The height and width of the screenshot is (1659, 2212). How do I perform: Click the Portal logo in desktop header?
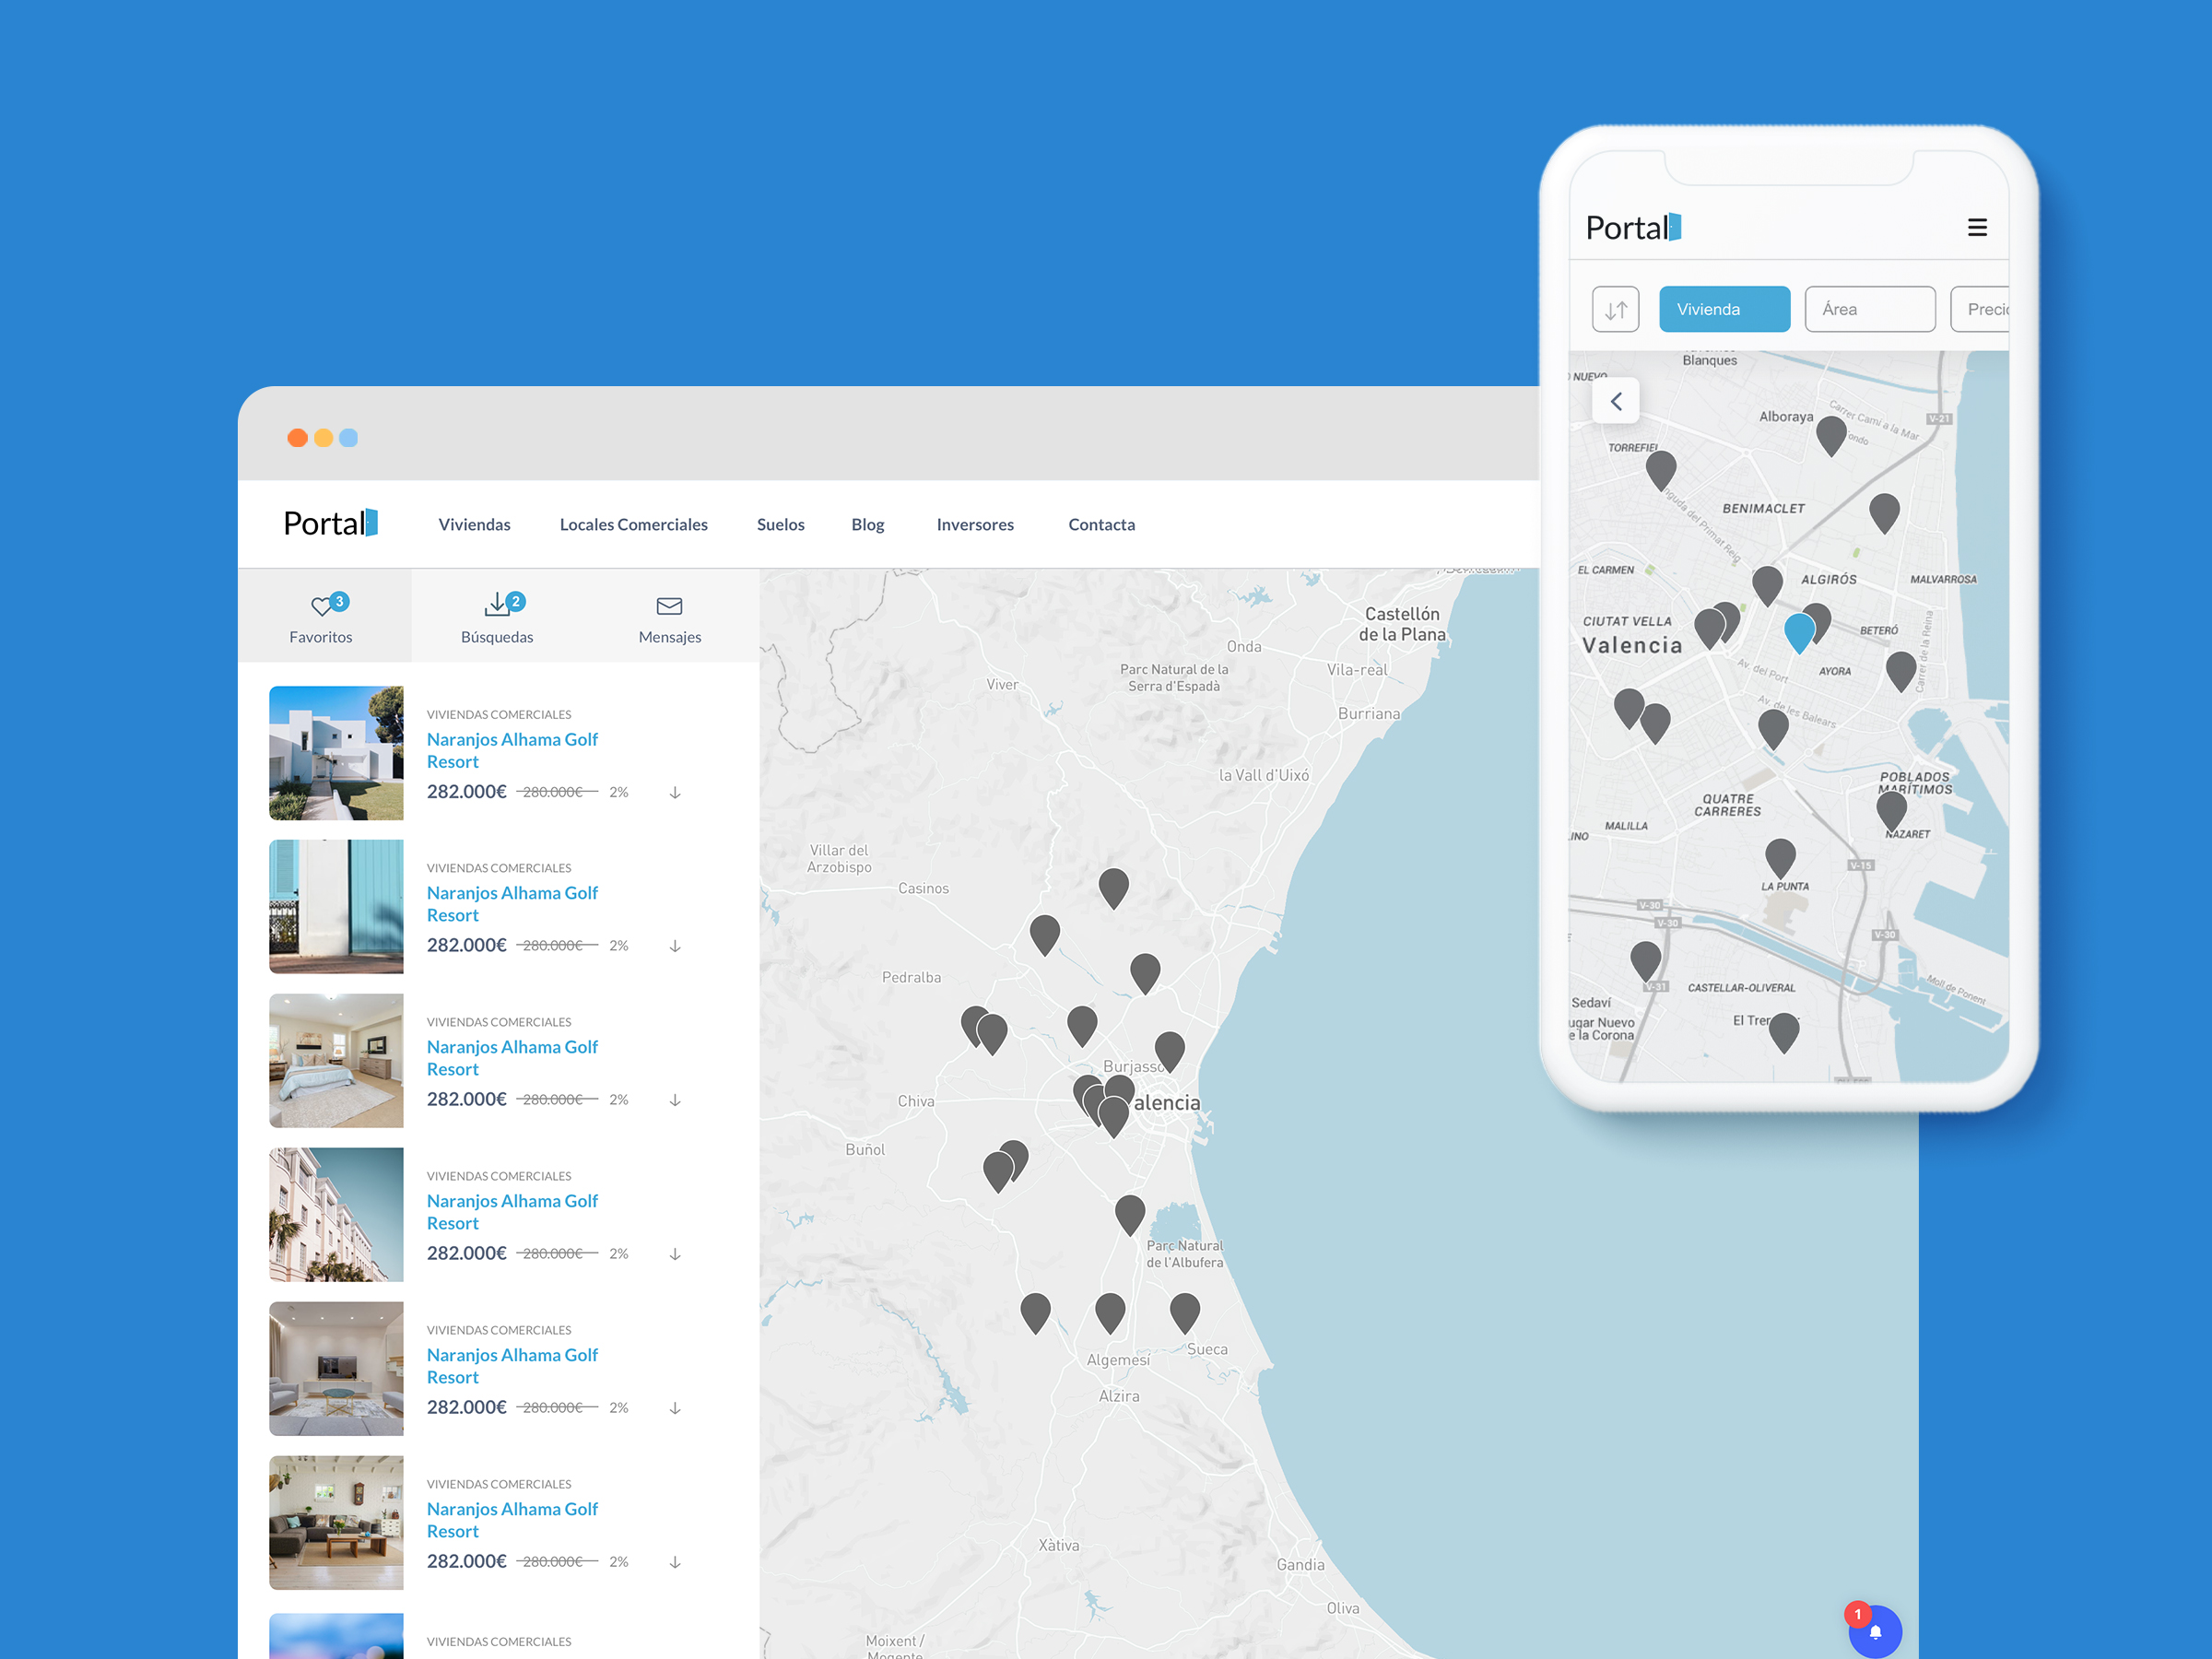[330, 523]
